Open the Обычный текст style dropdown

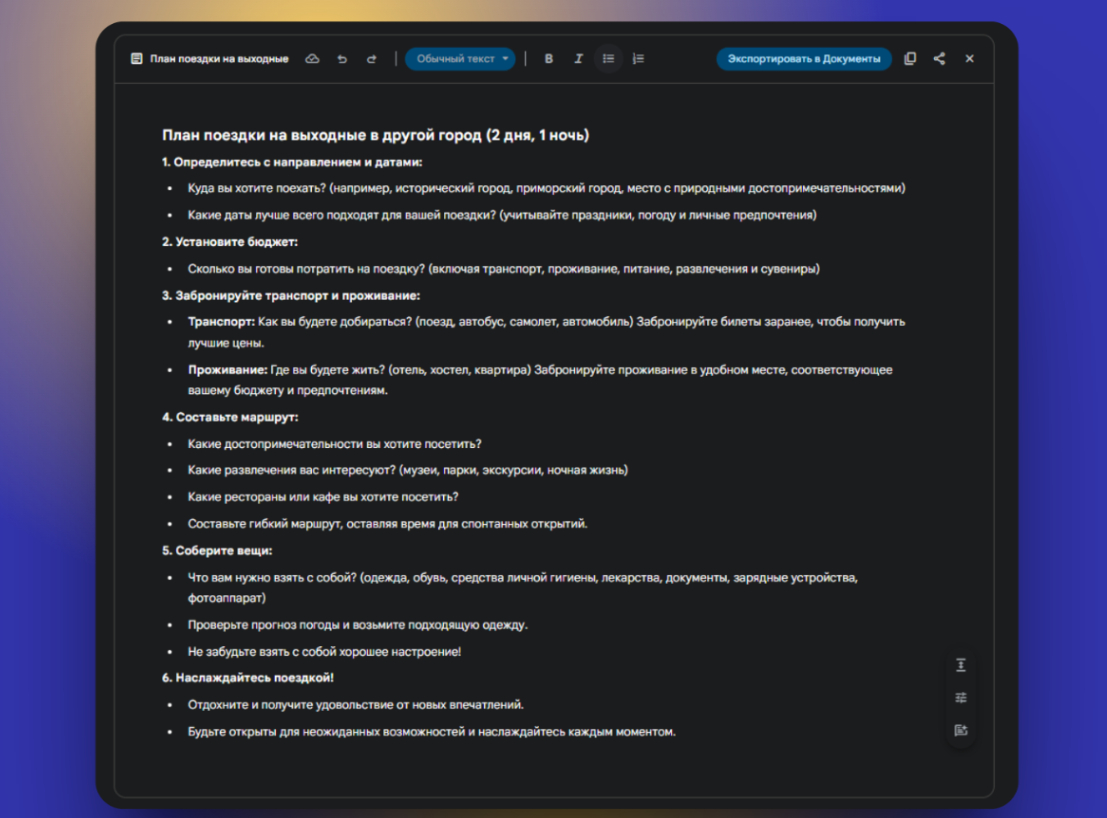[x=460, y=59]
